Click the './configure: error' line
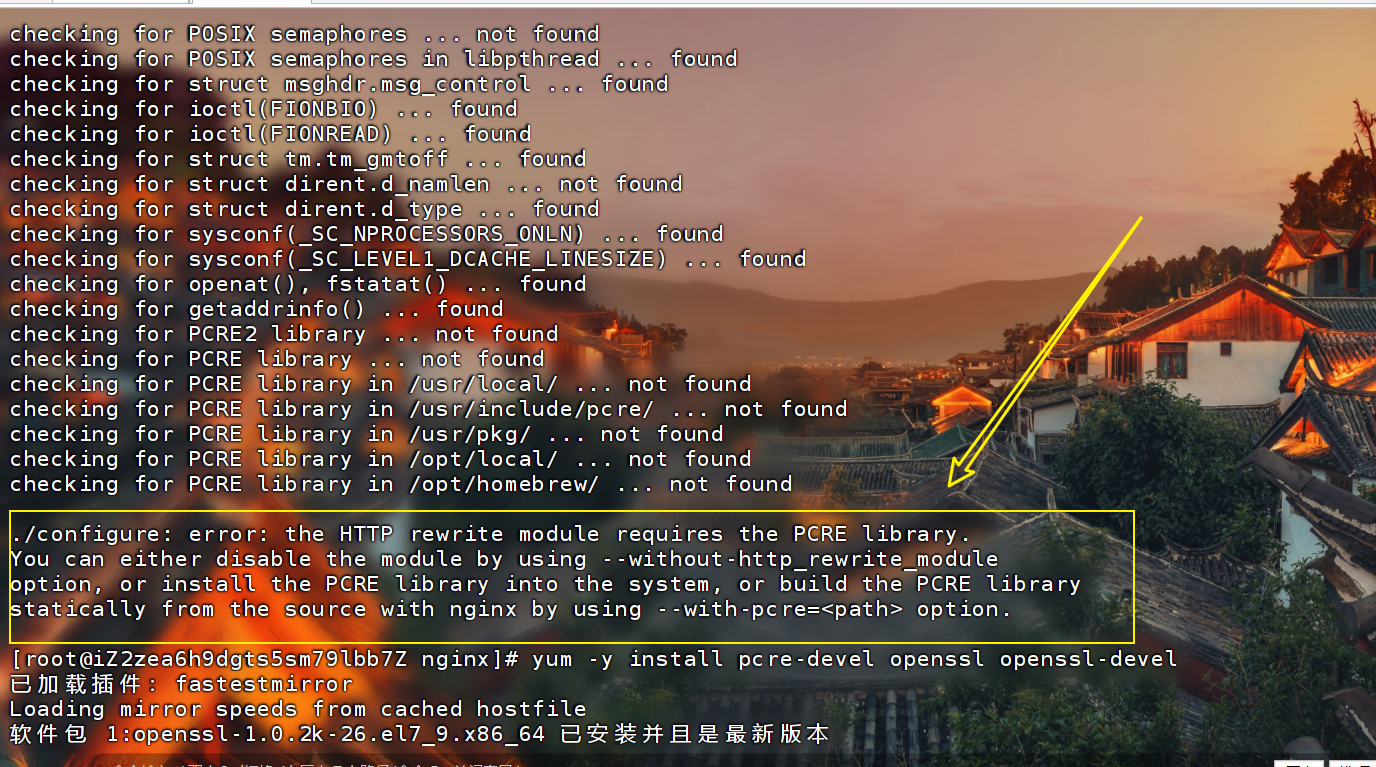 (x=491, y=534)
